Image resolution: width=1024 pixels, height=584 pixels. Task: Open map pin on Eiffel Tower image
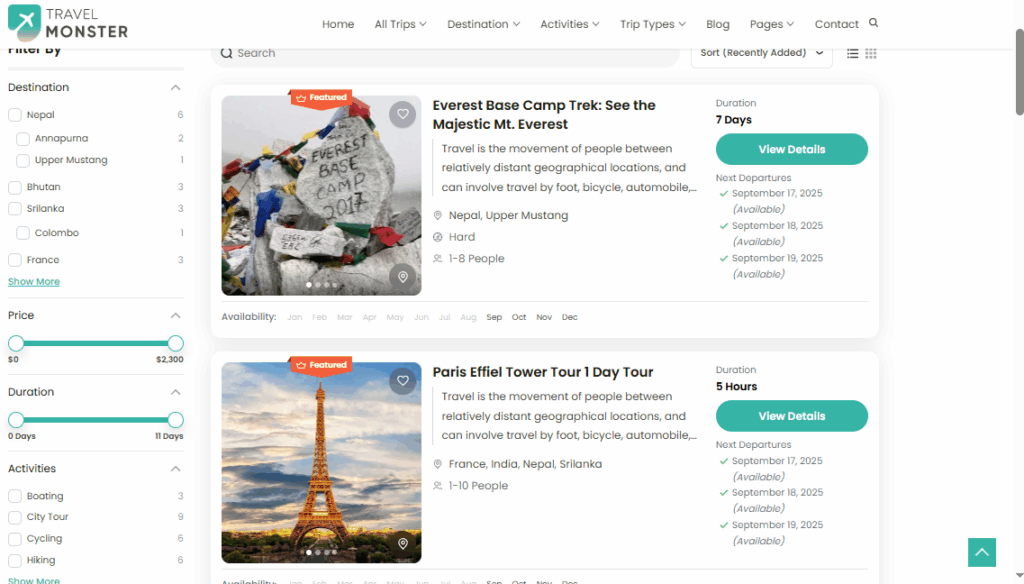(402, 544)
